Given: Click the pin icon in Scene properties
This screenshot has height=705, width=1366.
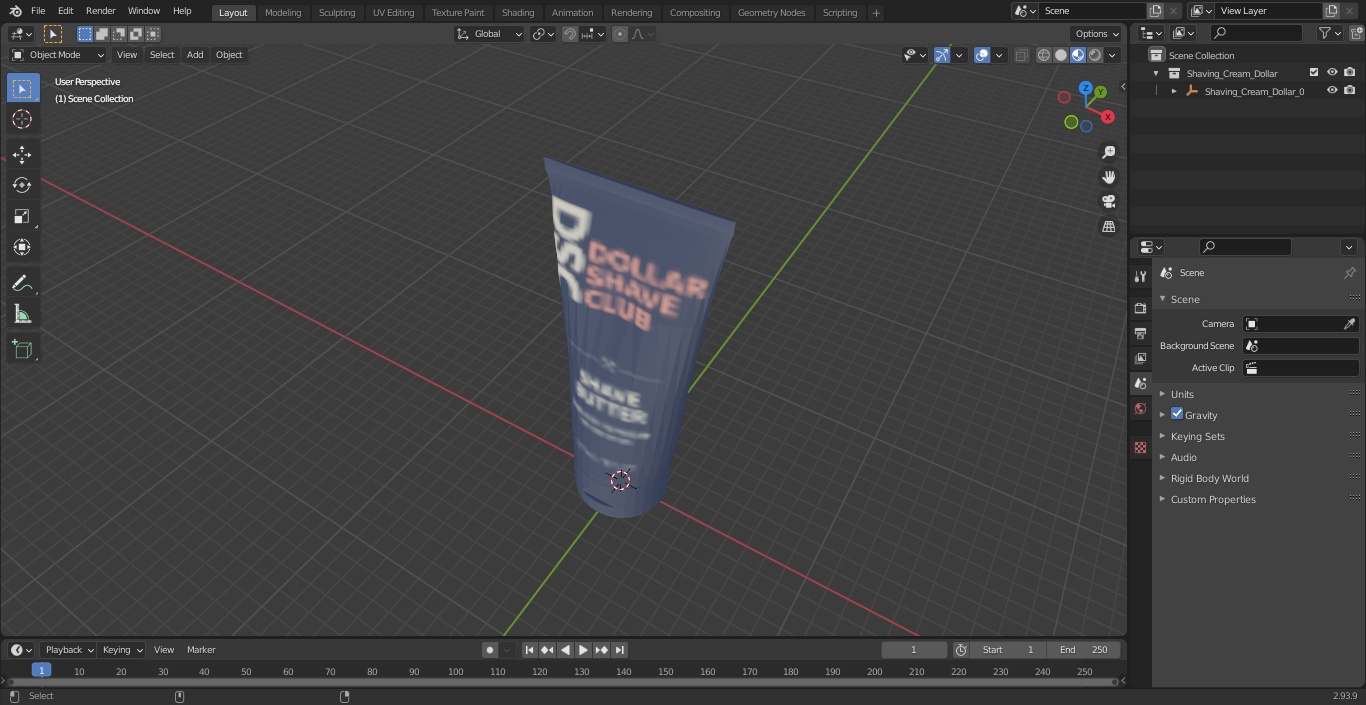Looking at the screenshot, I should [1349, 273].
